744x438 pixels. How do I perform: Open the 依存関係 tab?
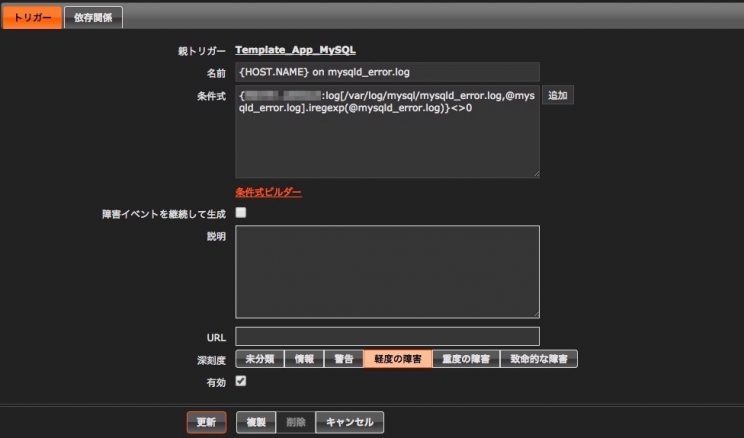pos(93,17)
